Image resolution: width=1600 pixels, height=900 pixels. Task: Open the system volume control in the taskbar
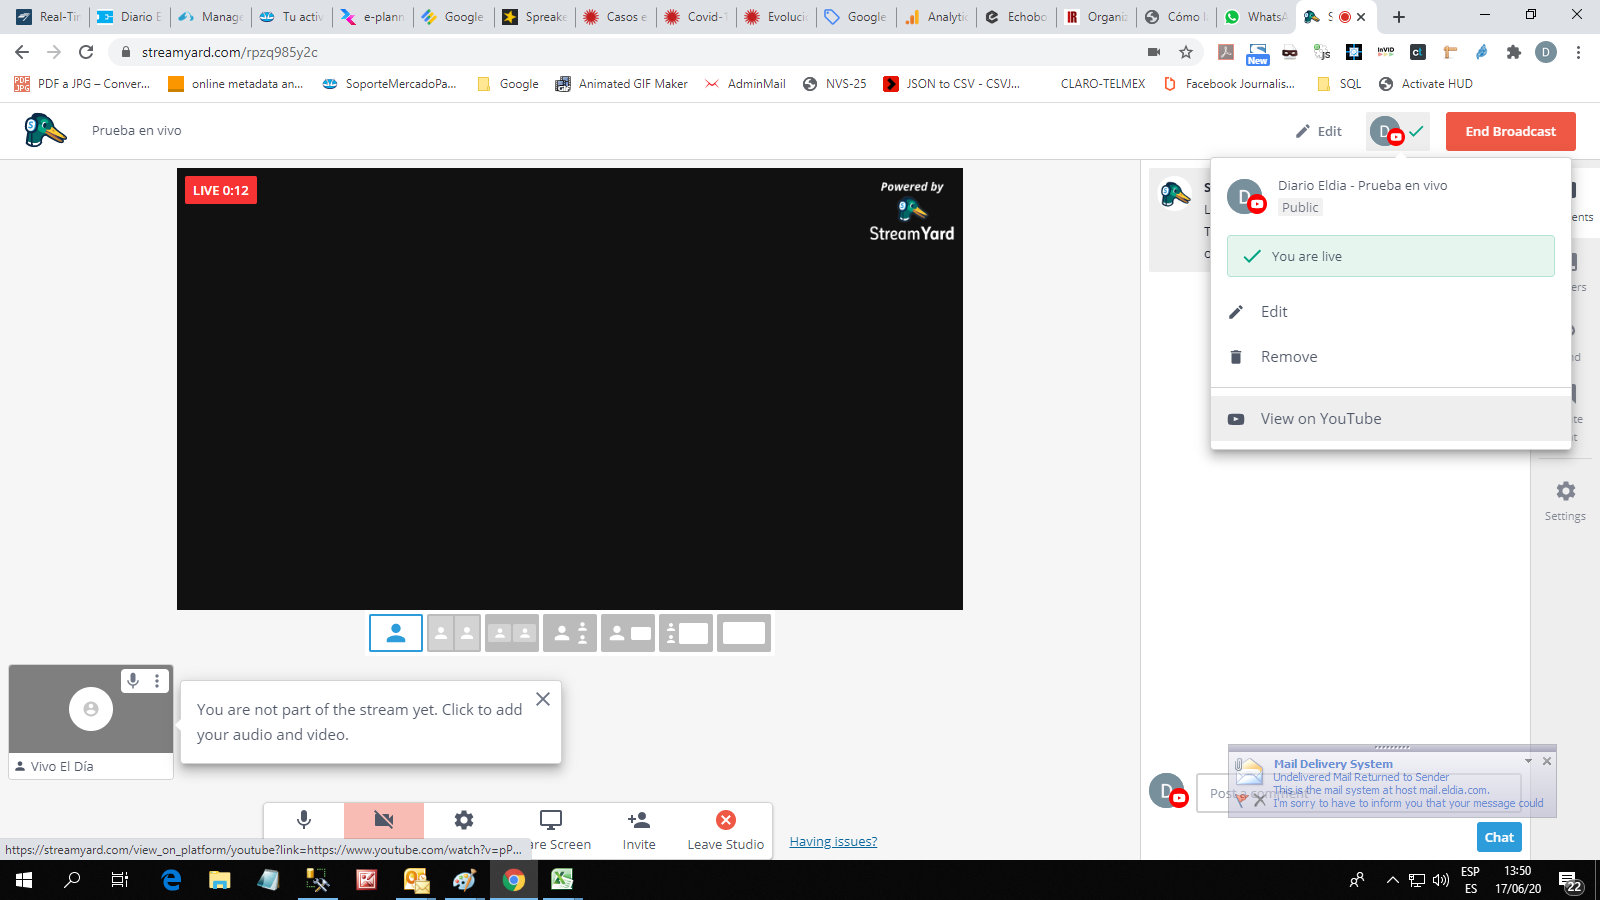tap(1440, 881)
